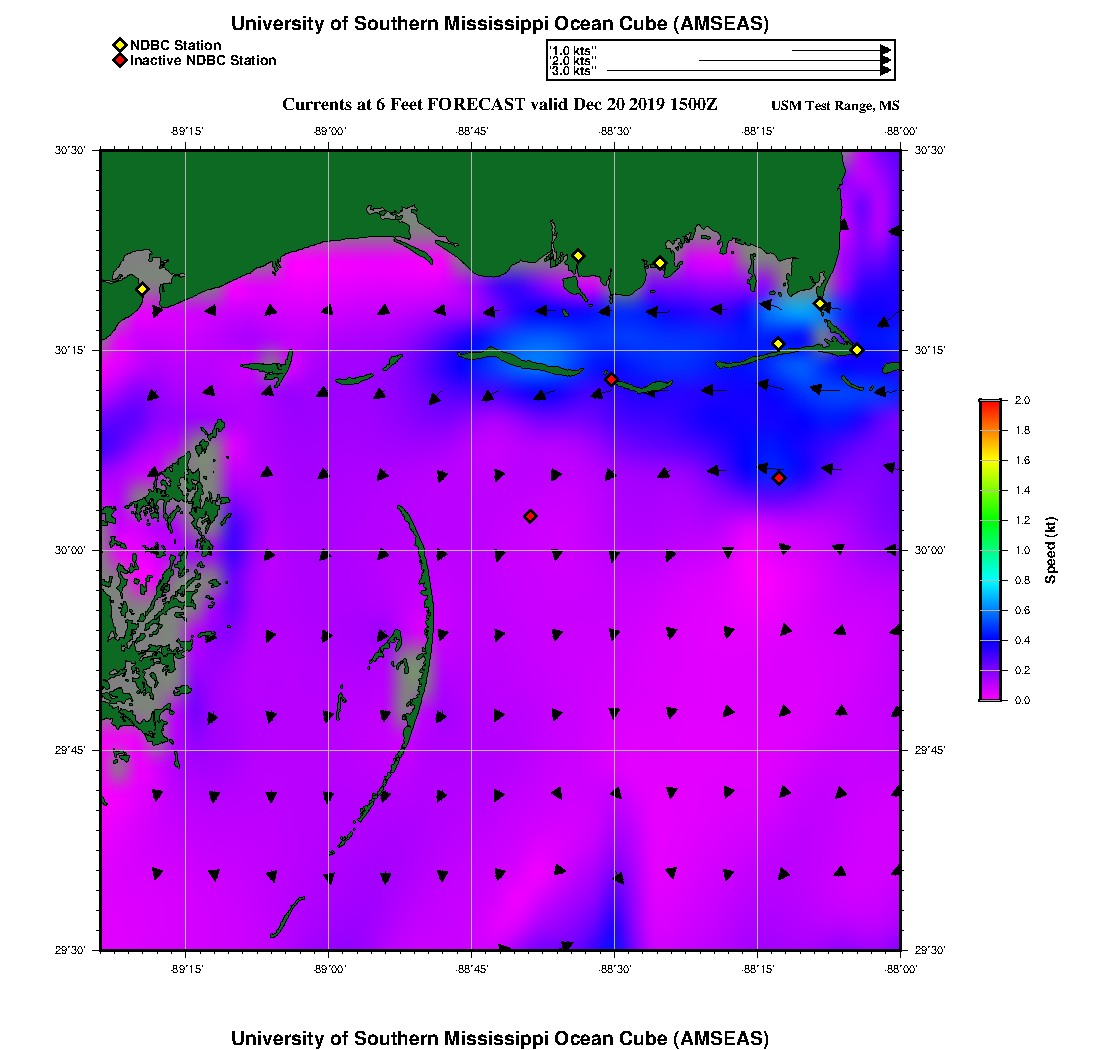Click the long curved Chandeleur island arc
Screen dimensions: 1100x1050
coord(423,640)
